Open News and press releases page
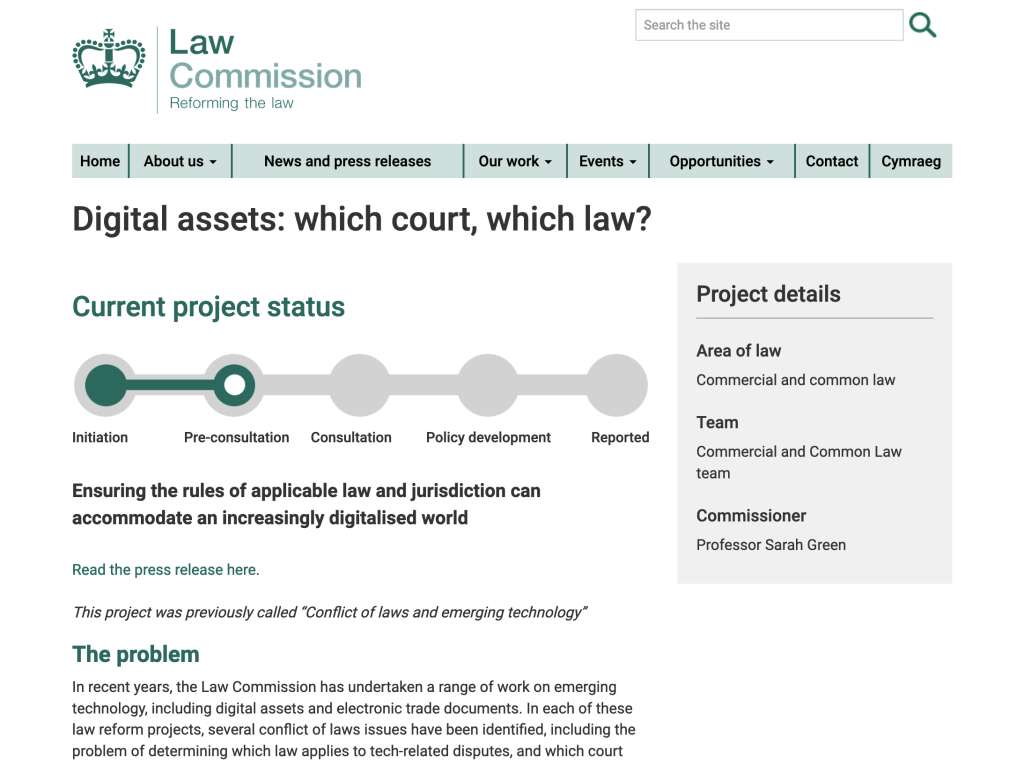Image resolution: width=1024 pixels, height=766 pixels. [x=347, y=161]
